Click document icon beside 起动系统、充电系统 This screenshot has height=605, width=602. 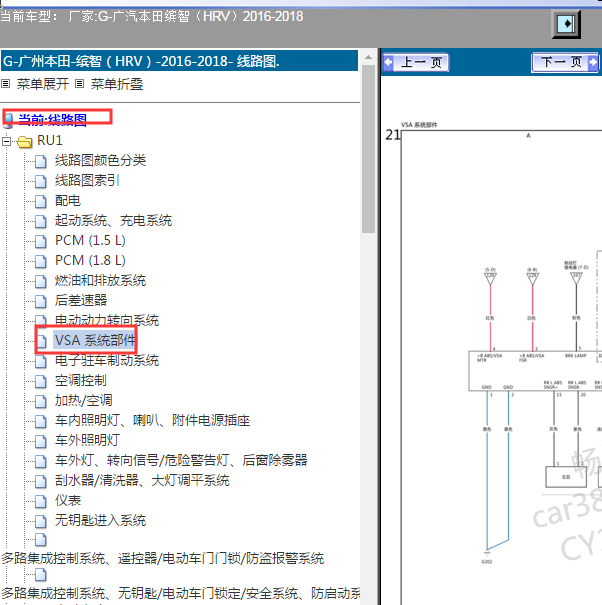[x=41, y=221]
